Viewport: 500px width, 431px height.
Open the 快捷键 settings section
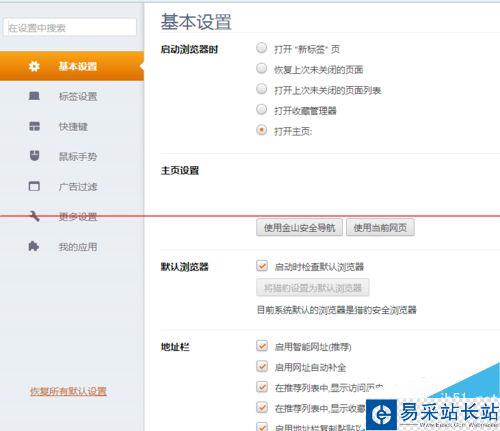tap(72, 126)
